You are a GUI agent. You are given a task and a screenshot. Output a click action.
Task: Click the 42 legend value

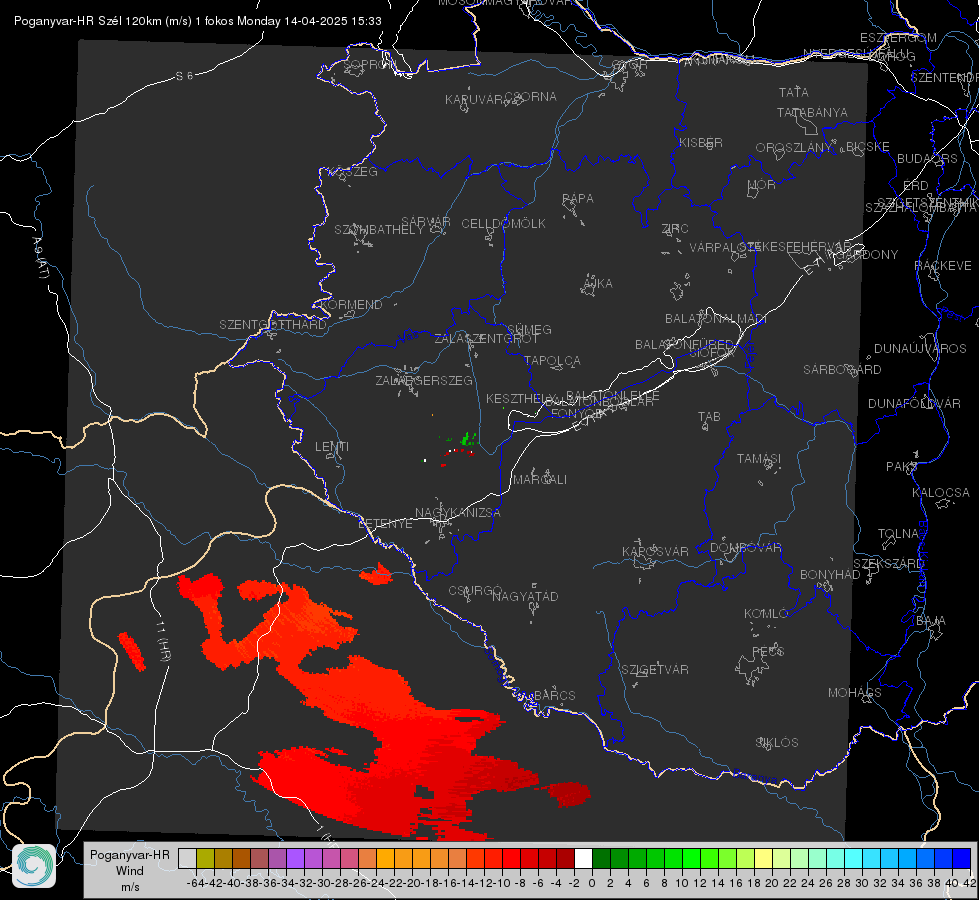click(970, 883)
